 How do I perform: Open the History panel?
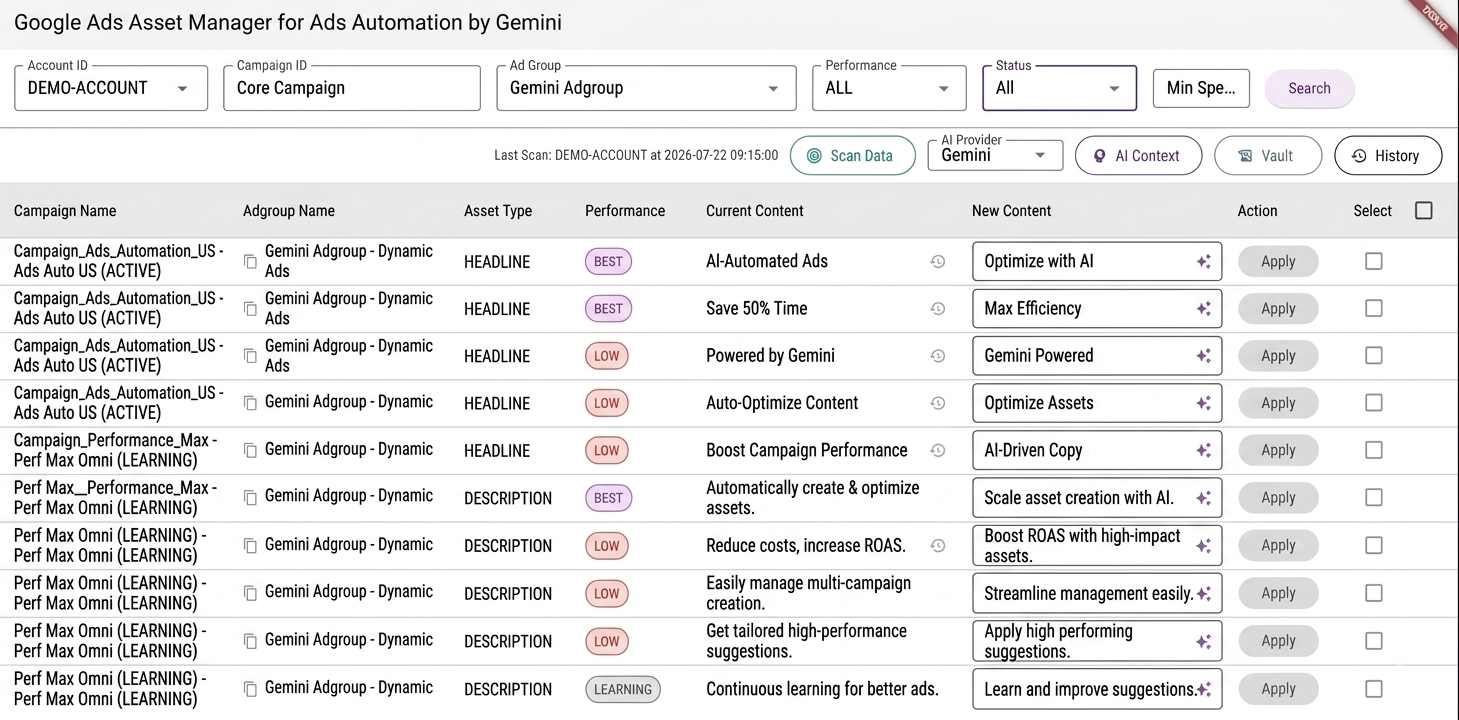pos(1387,155)
